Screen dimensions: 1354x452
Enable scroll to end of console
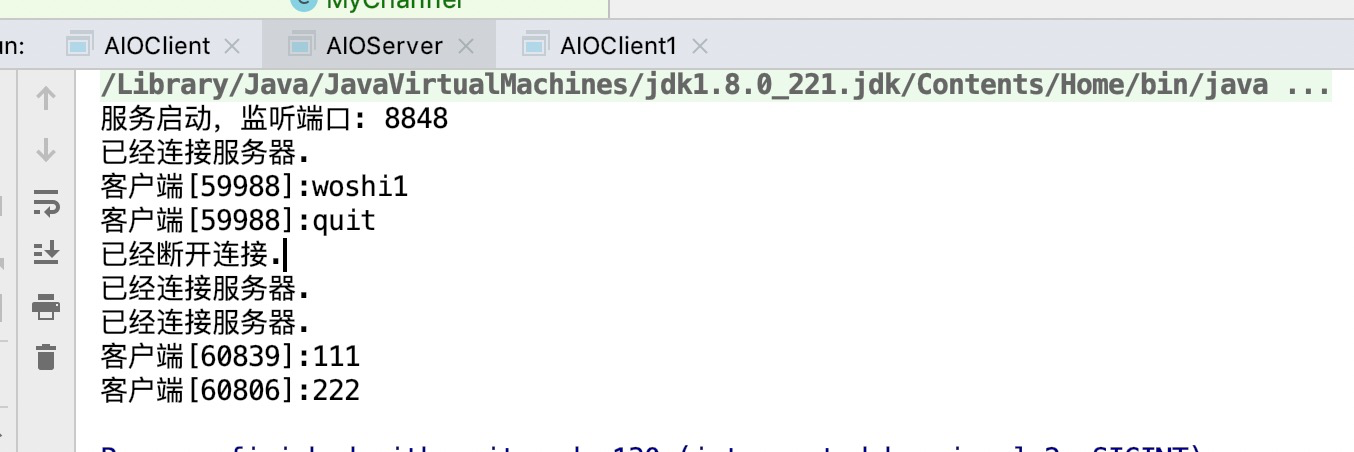46,253
